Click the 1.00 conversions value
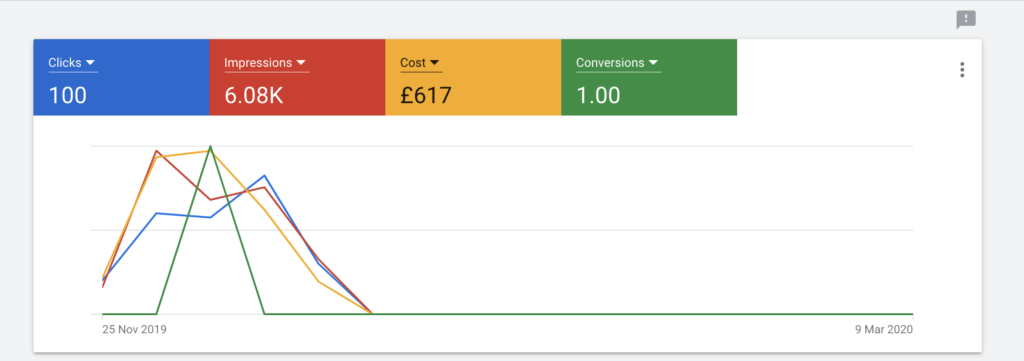 598,95
